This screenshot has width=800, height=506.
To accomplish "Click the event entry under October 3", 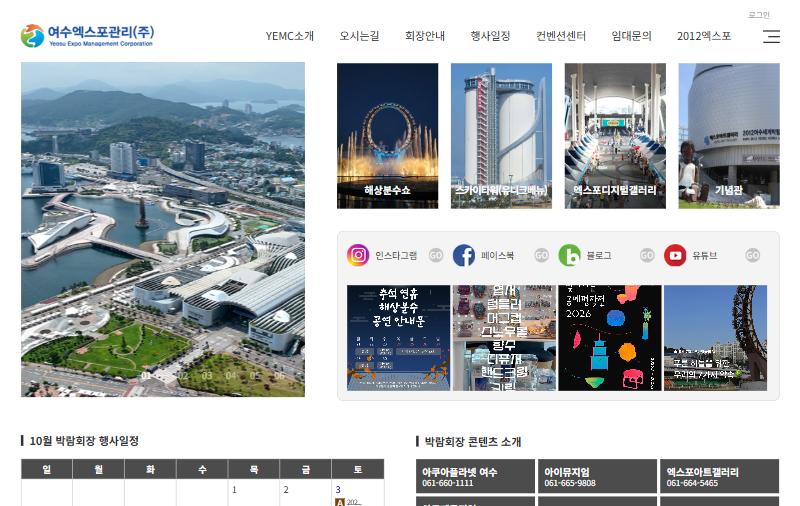I will tap(348, 502).
